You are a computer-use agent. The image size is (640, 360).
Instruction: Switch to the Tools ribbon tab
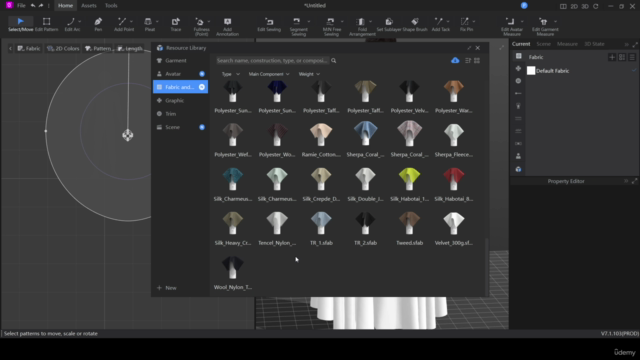click(x=111, y=6)
